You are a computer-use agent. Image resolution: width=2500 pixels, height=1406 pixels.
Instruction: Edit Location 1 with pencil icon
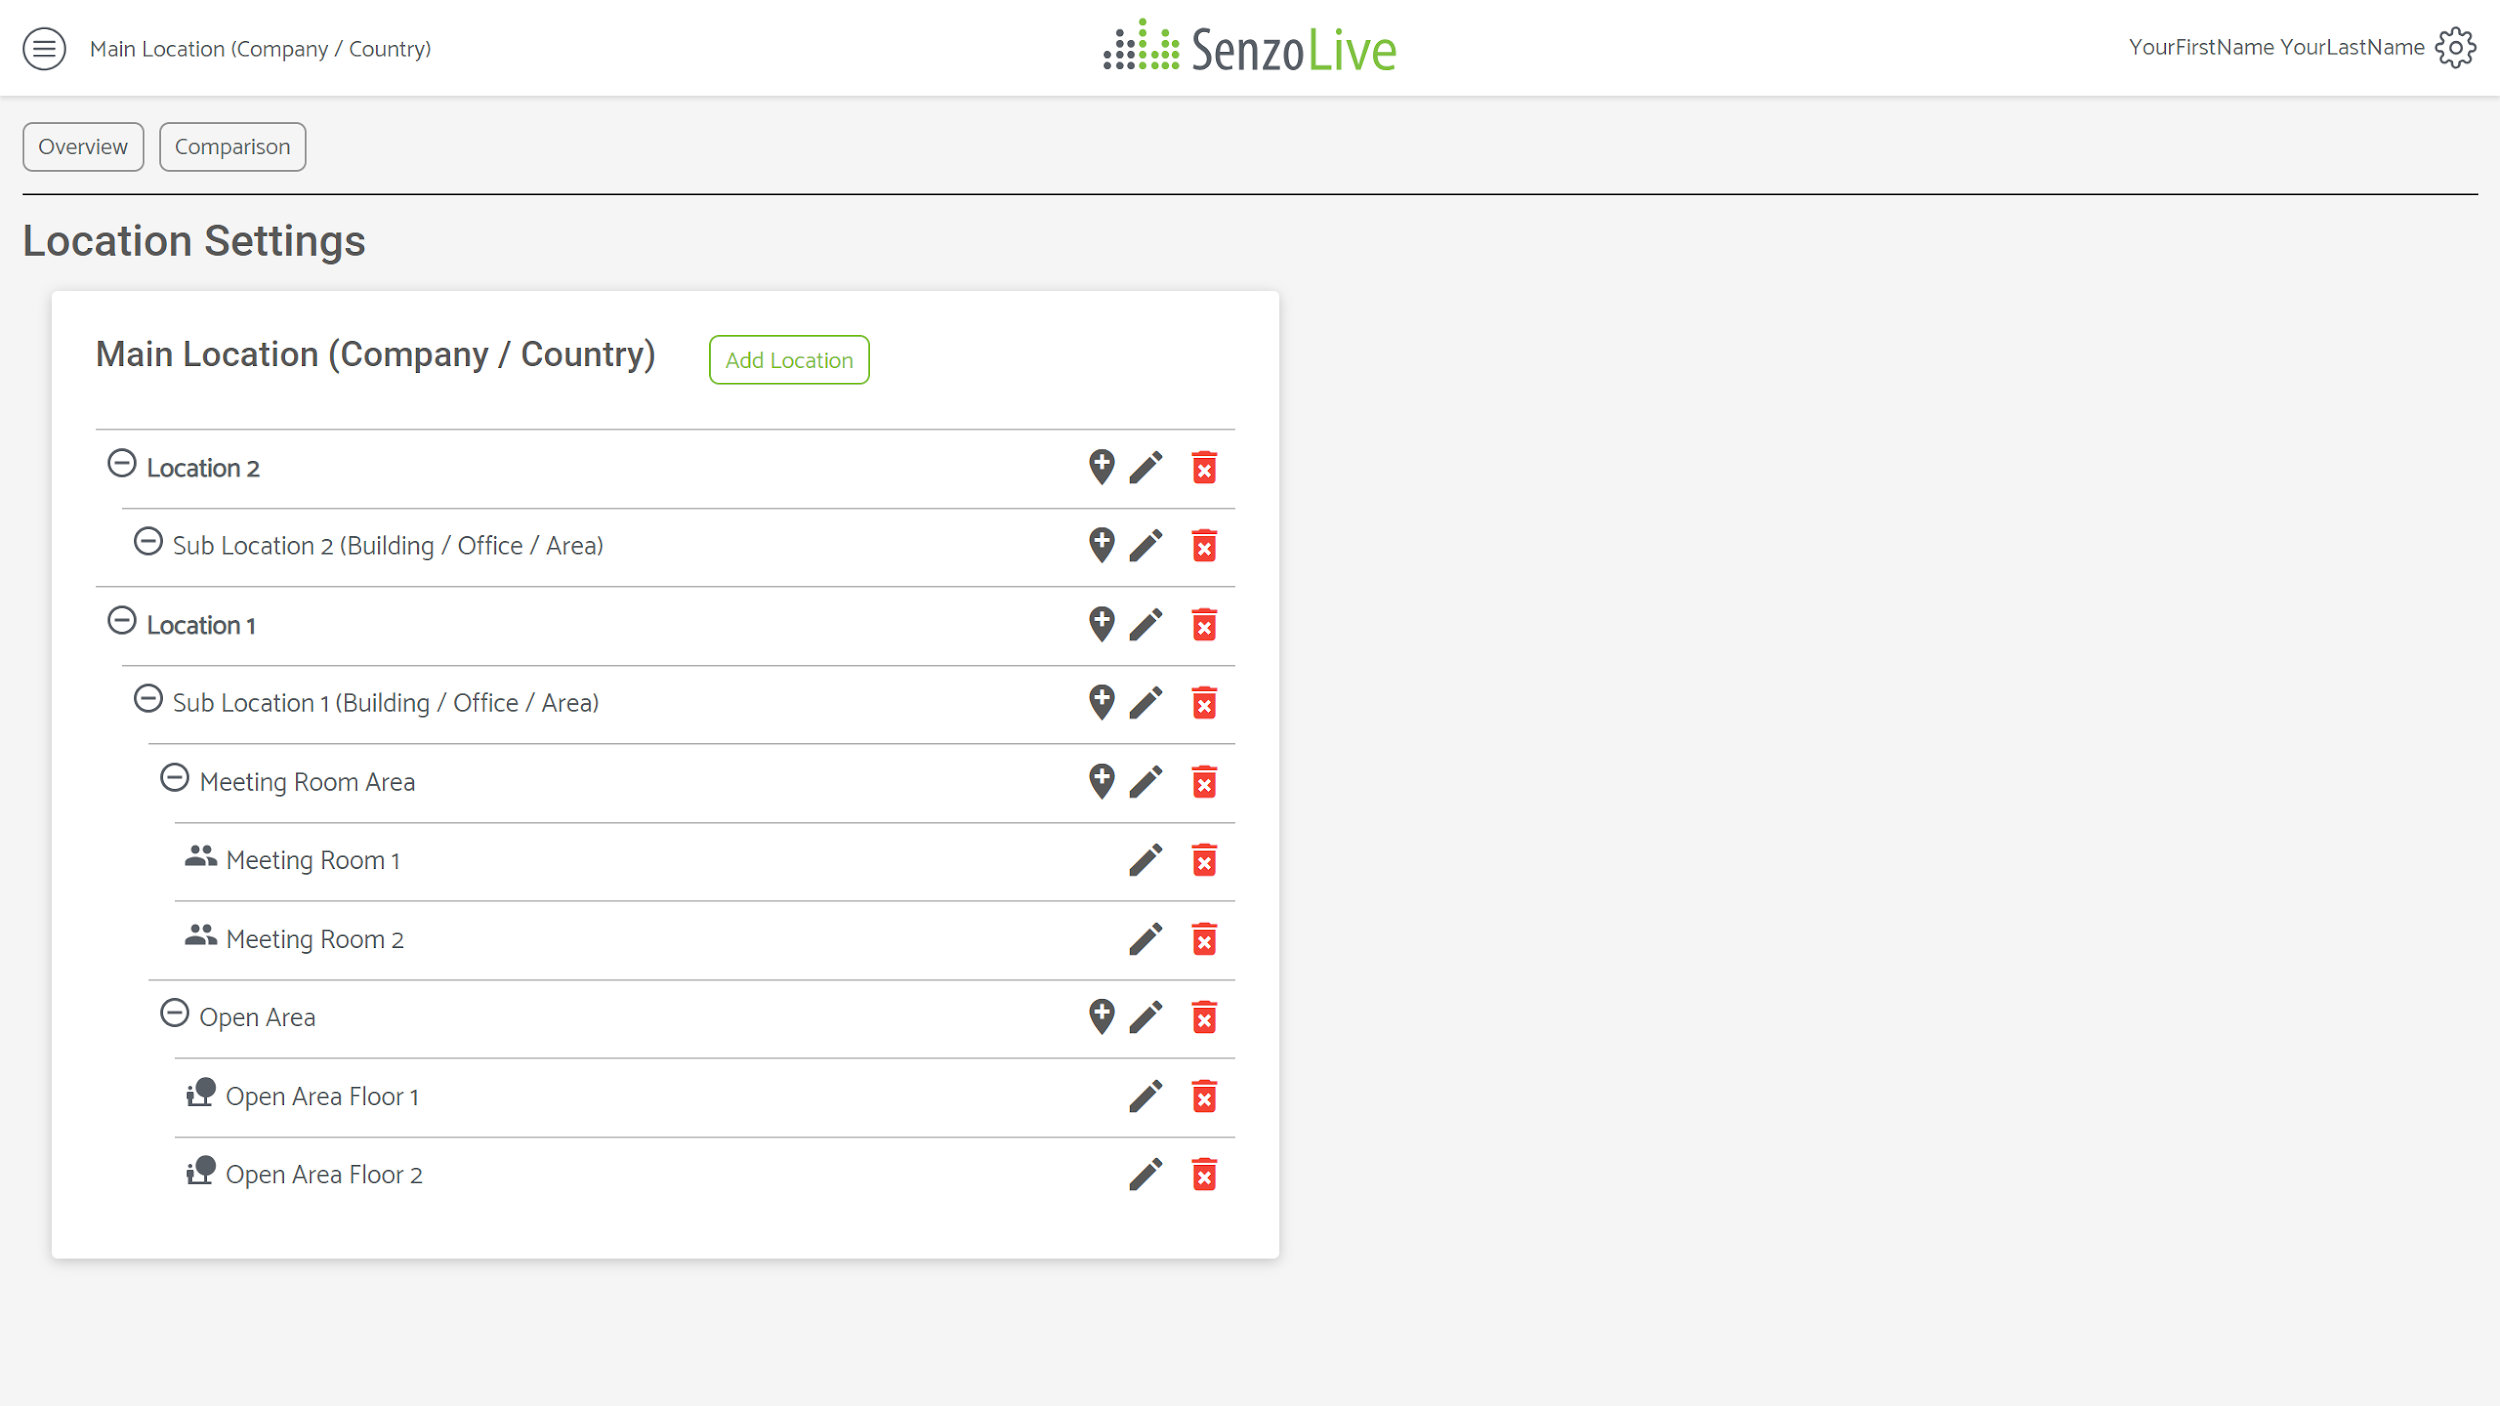point(1146,624)
